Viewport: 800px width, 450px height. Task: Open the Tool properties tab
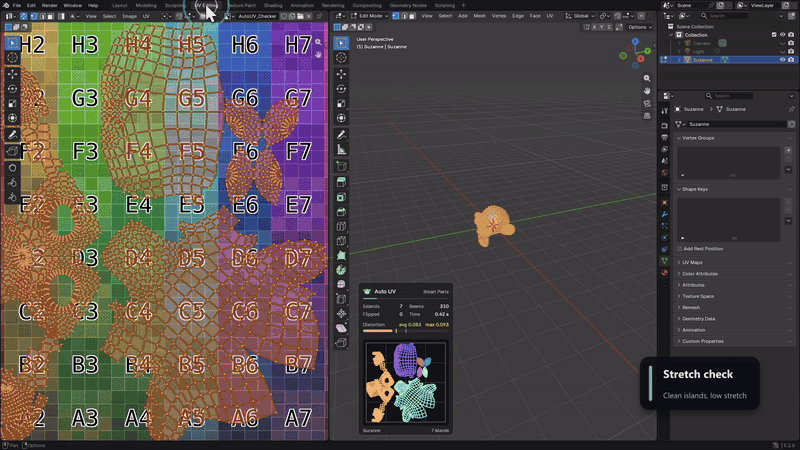(x=664, y=111)
